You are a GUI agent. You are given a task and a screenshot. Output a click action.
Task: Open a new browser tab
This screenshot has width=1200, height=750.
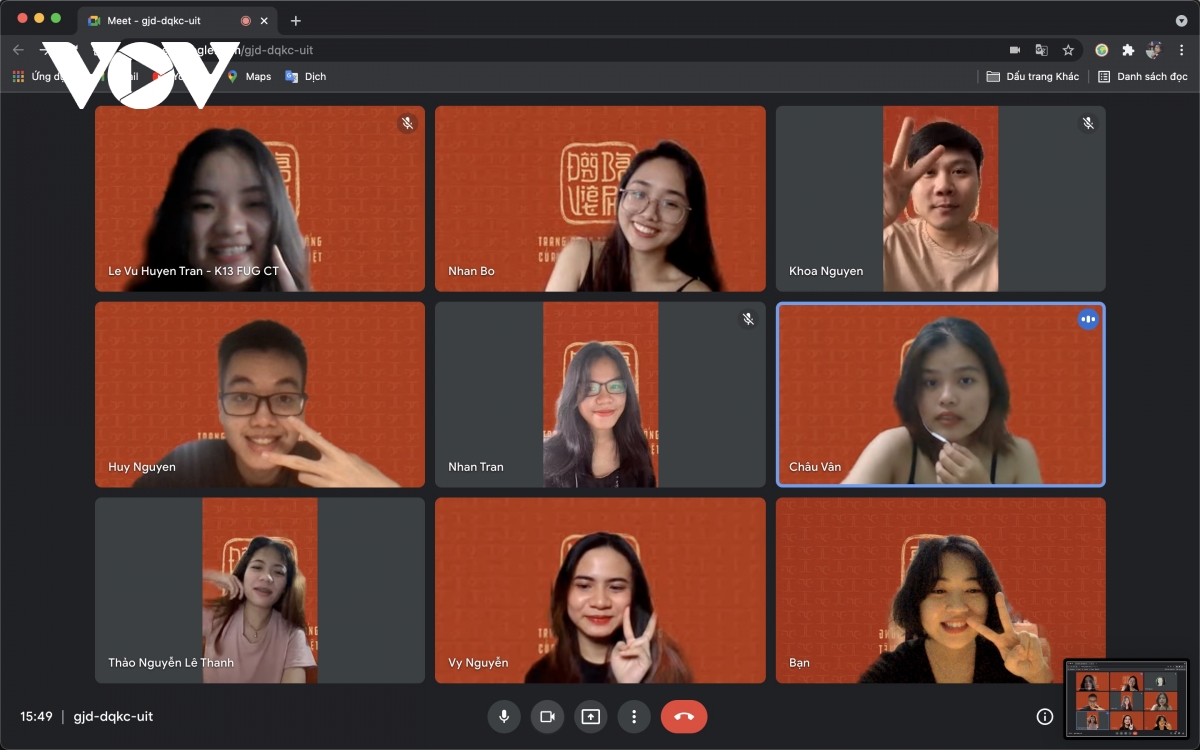click(x=296, y=20)
